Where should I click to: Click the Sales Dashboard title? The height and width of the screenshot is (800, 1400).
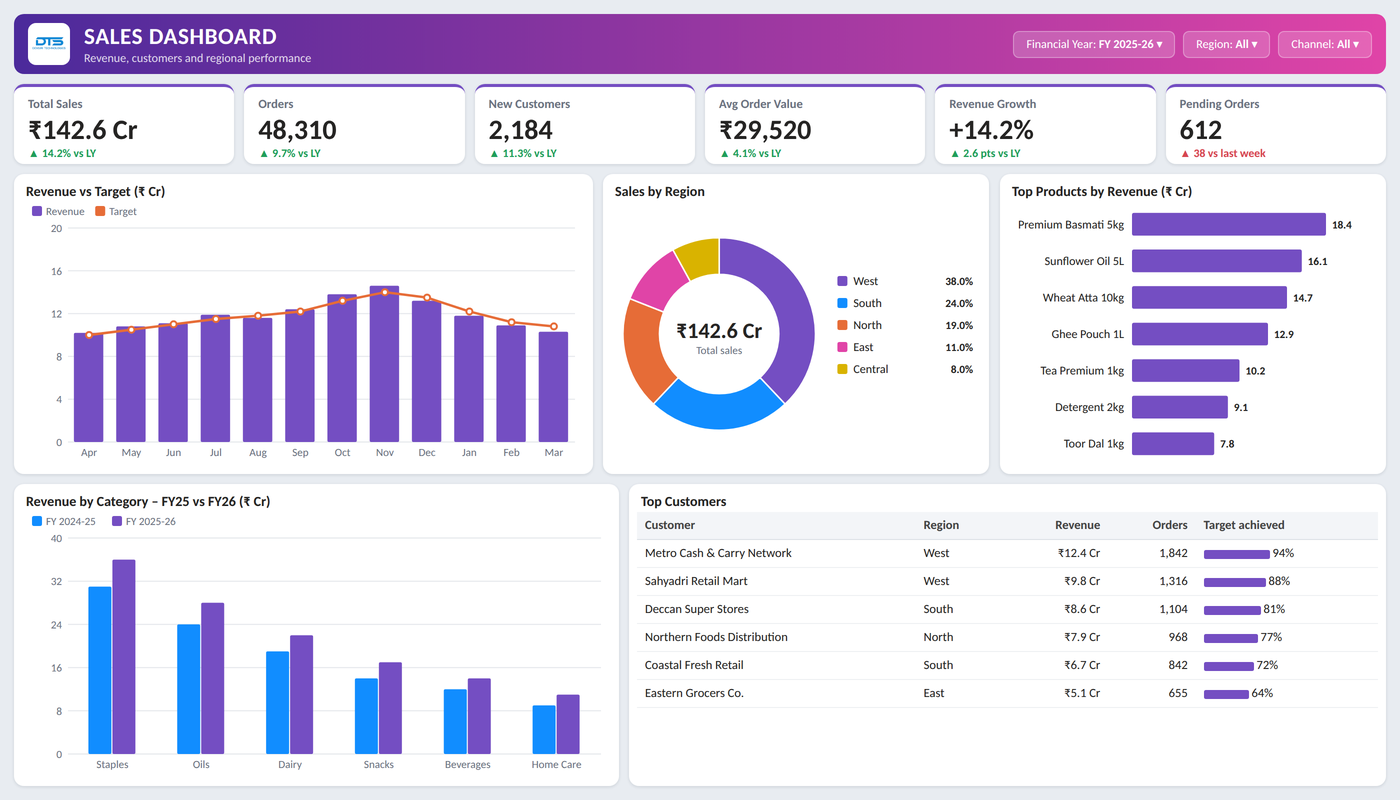tap(180, 37)
